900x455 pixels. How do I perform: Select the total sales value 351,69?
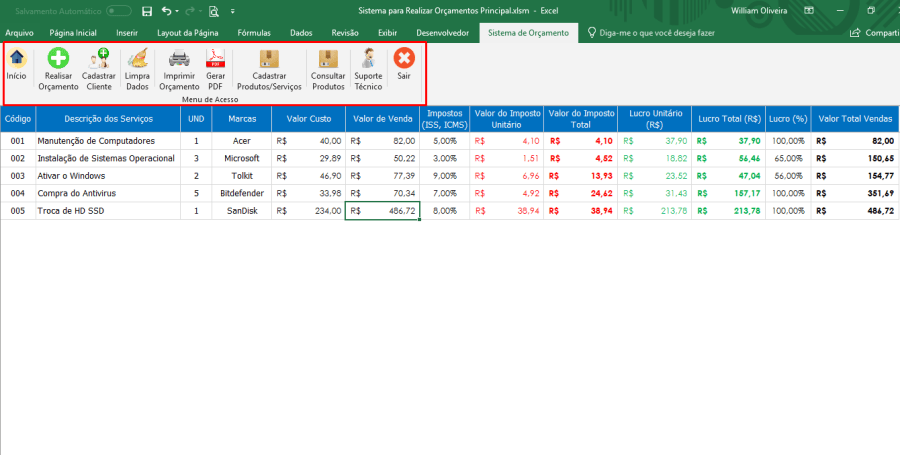pos(855,193)
